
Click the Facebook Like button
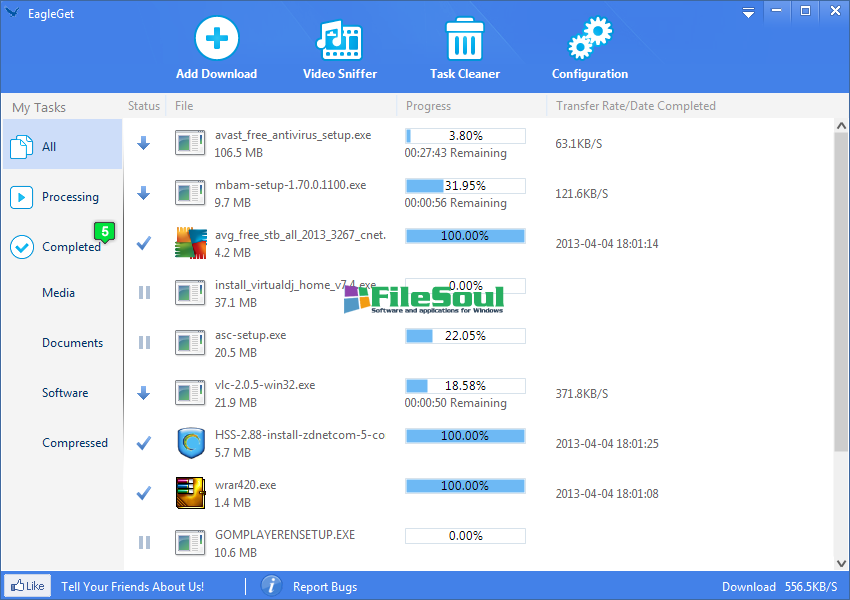click(27, 586)
